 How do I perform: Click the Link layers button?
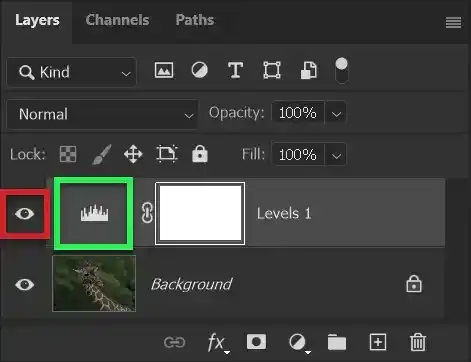tap(174, 342)
